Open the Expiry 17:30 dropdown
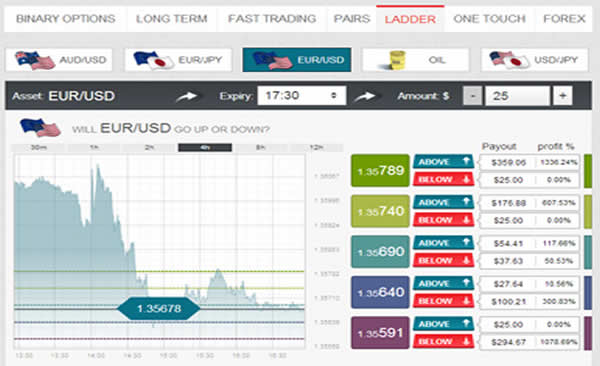Image resolution: width=600 pixels, height=366 pixels. click(302, 95)
